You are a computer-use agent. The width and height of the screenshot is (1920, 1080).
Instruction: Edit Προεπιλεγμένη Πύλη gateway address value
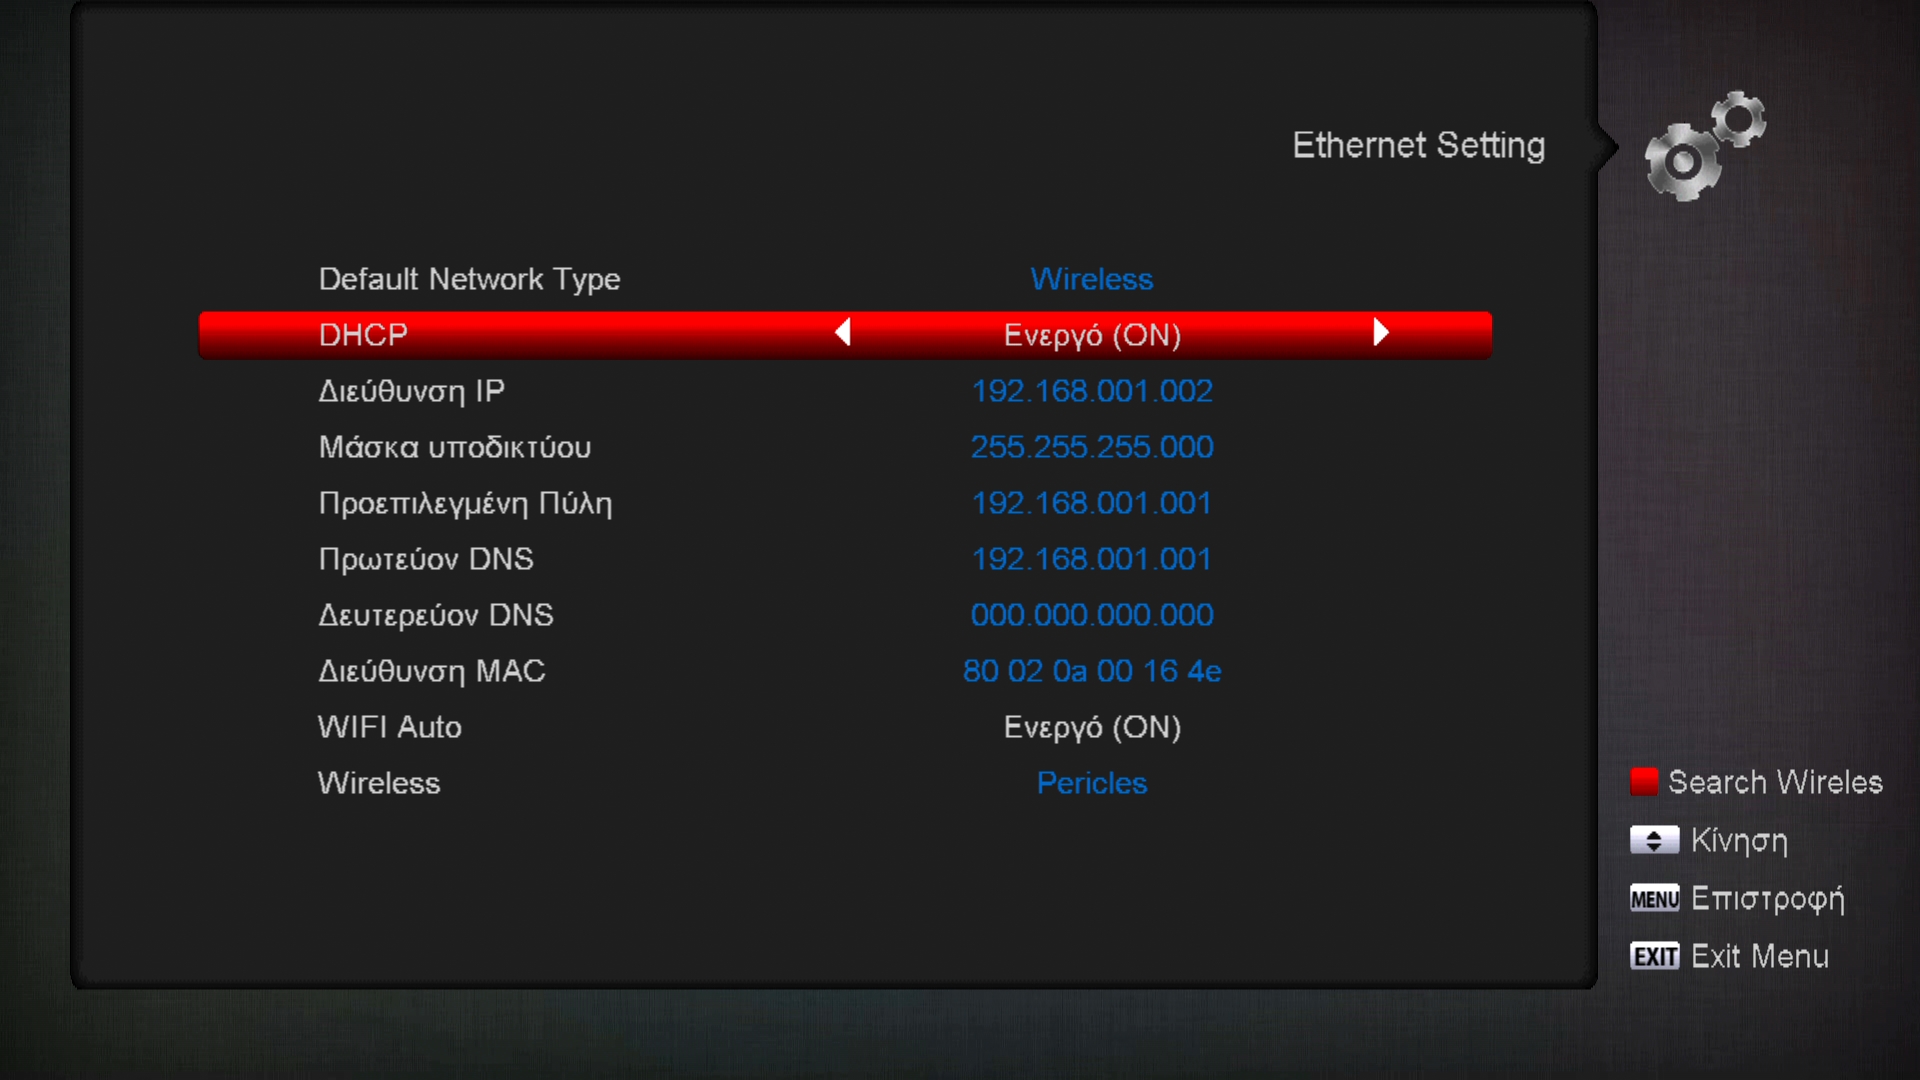click(1092, 503)
